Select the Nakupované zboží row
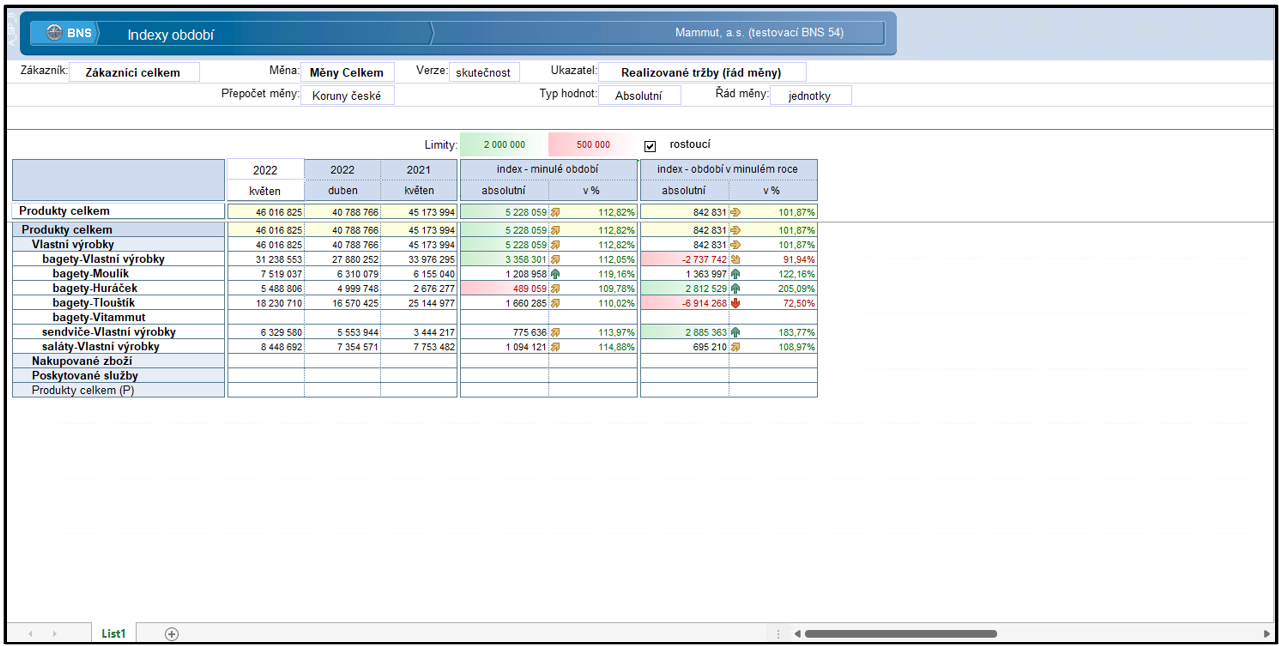Image resolution: width=1279 pixels, height=646 pixels. coord(118,361)
